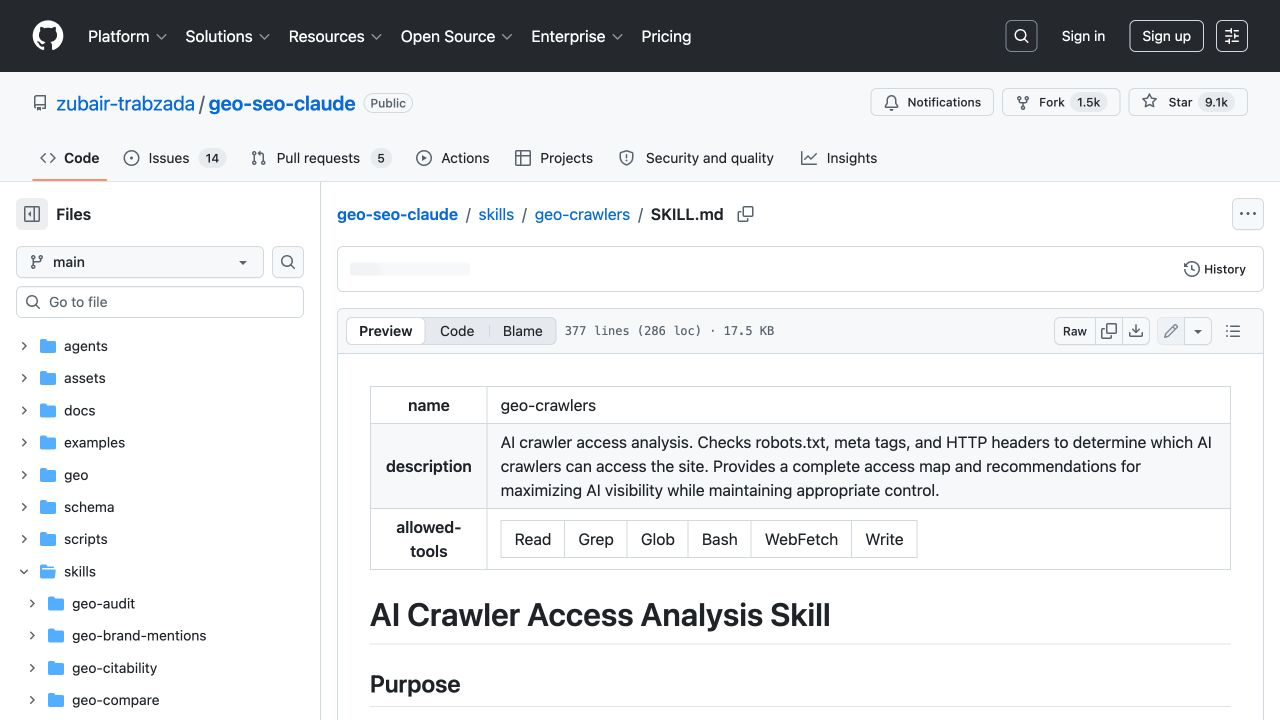Open the Open Source dropdown menu

coord(457,36)
